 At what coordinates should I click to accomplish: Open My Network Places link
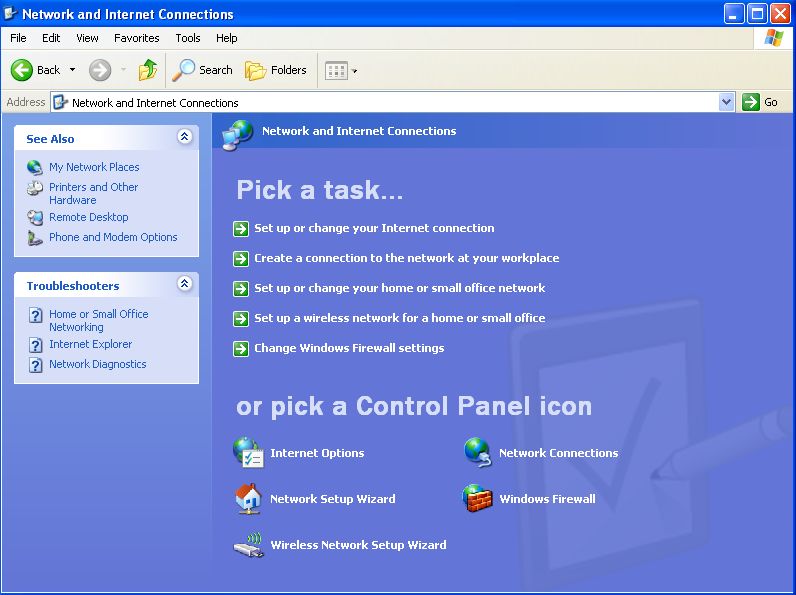click(x=94, y=167)
